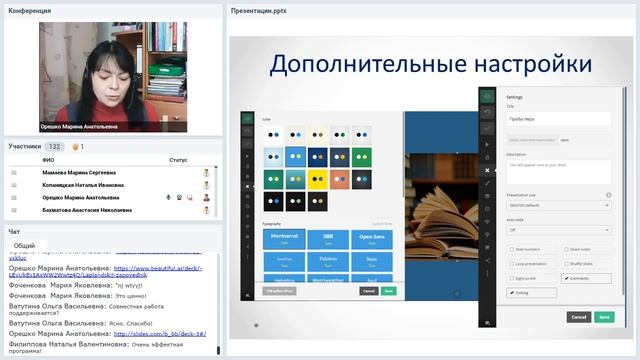Viewport: 640px width, 360px height.
Task: Click the ФИО column header
Action: pyautogui.click(x=48, y=160)
